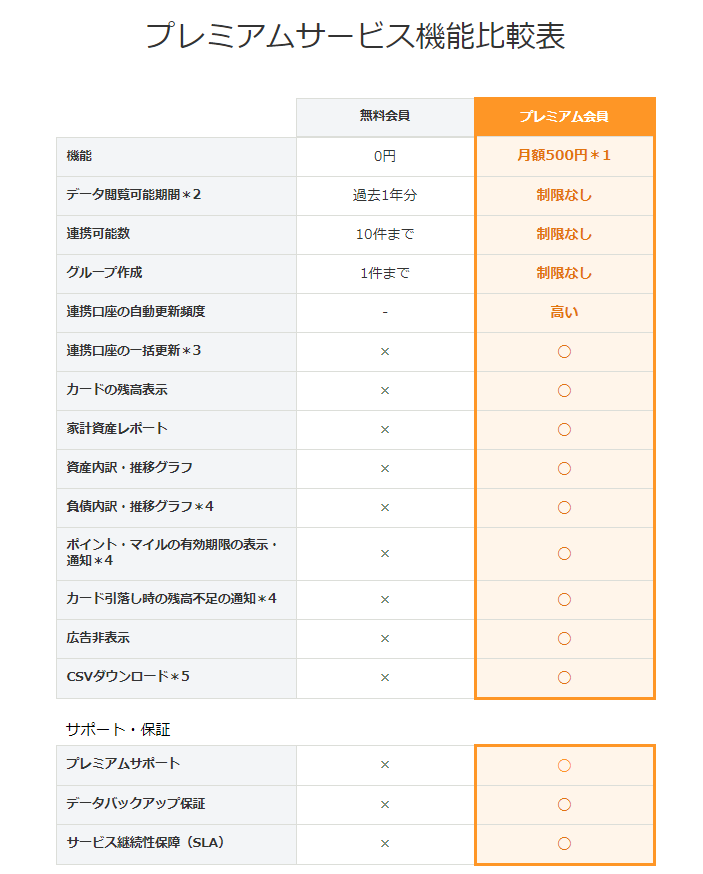Click the cross for プレミアムサポート free column
This screenshot has width=703, height=874.
tap(385, 765)
